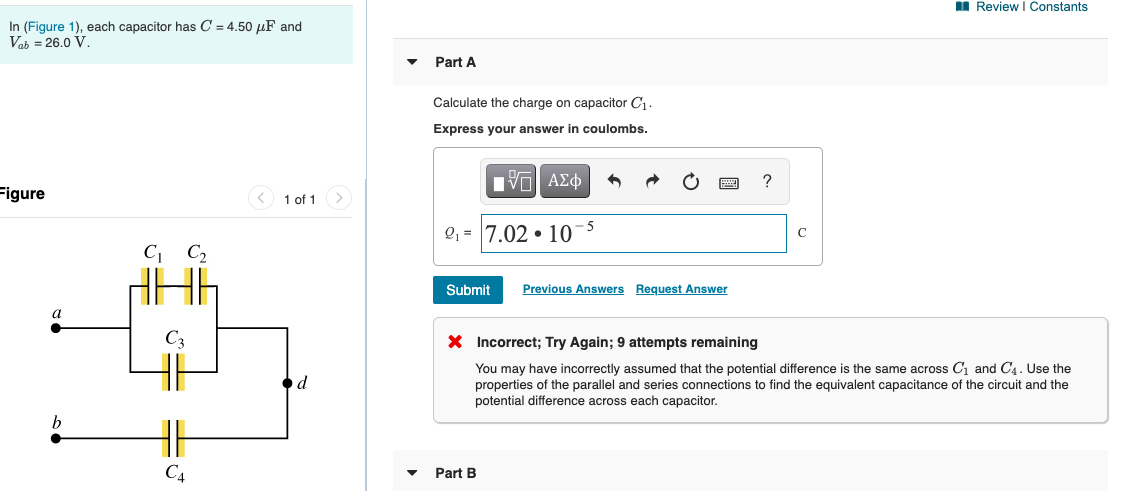Image resolution: width=1147 pixels, height=491 pixels.
Task: Click the C3 capacitor label
Action: pos(174,339)
